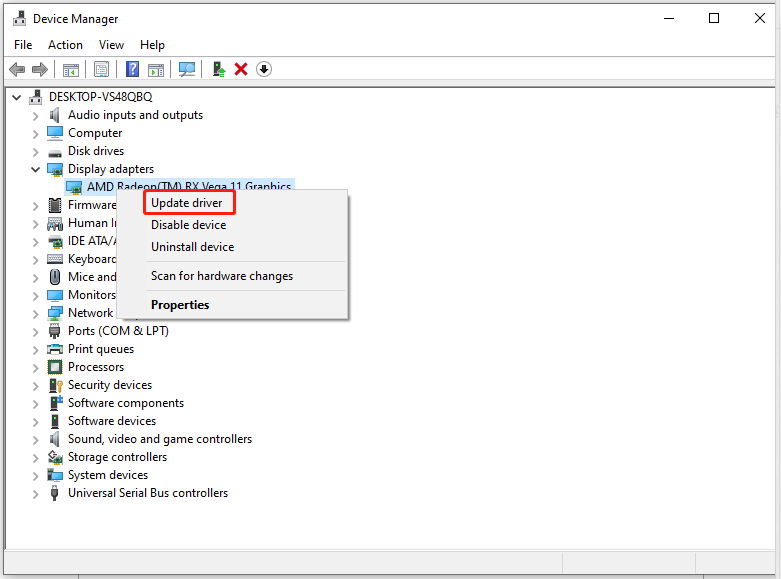Select the Universal Serial Bus controllers label

coord(148,493)
